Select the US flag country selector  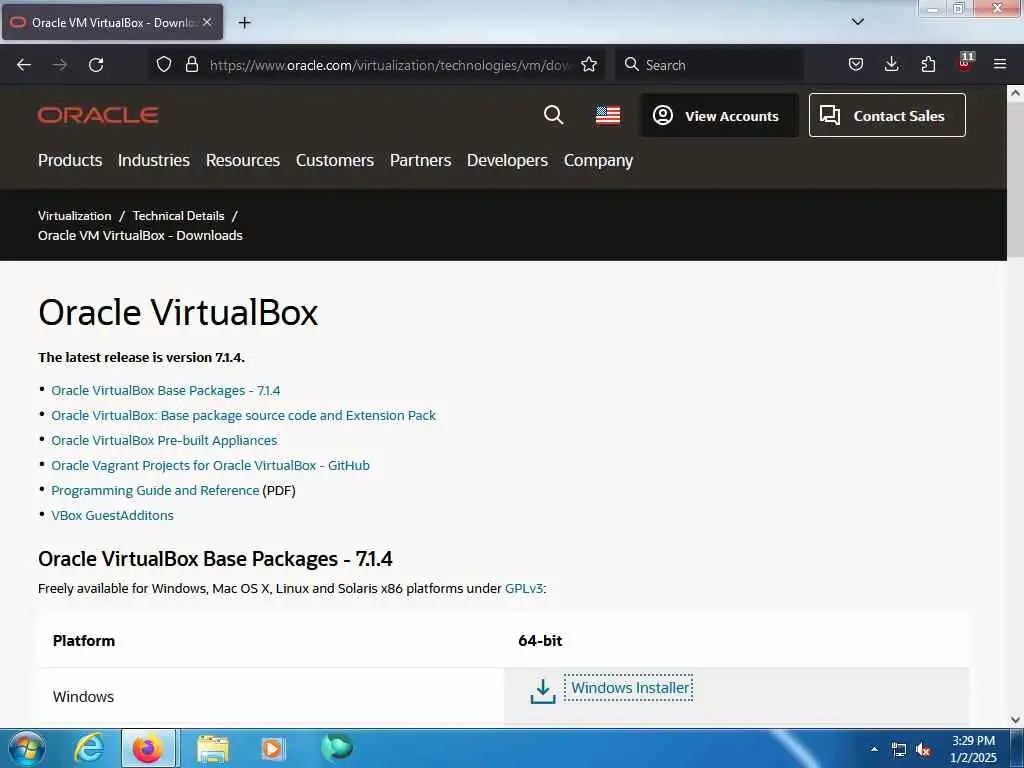(x=608, y=116)
